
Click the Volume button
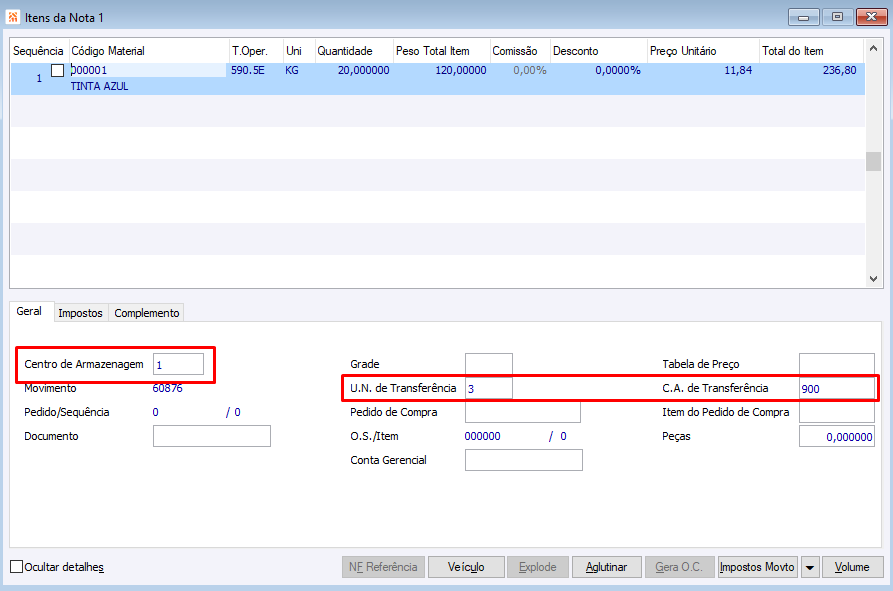tap(852, 567)
